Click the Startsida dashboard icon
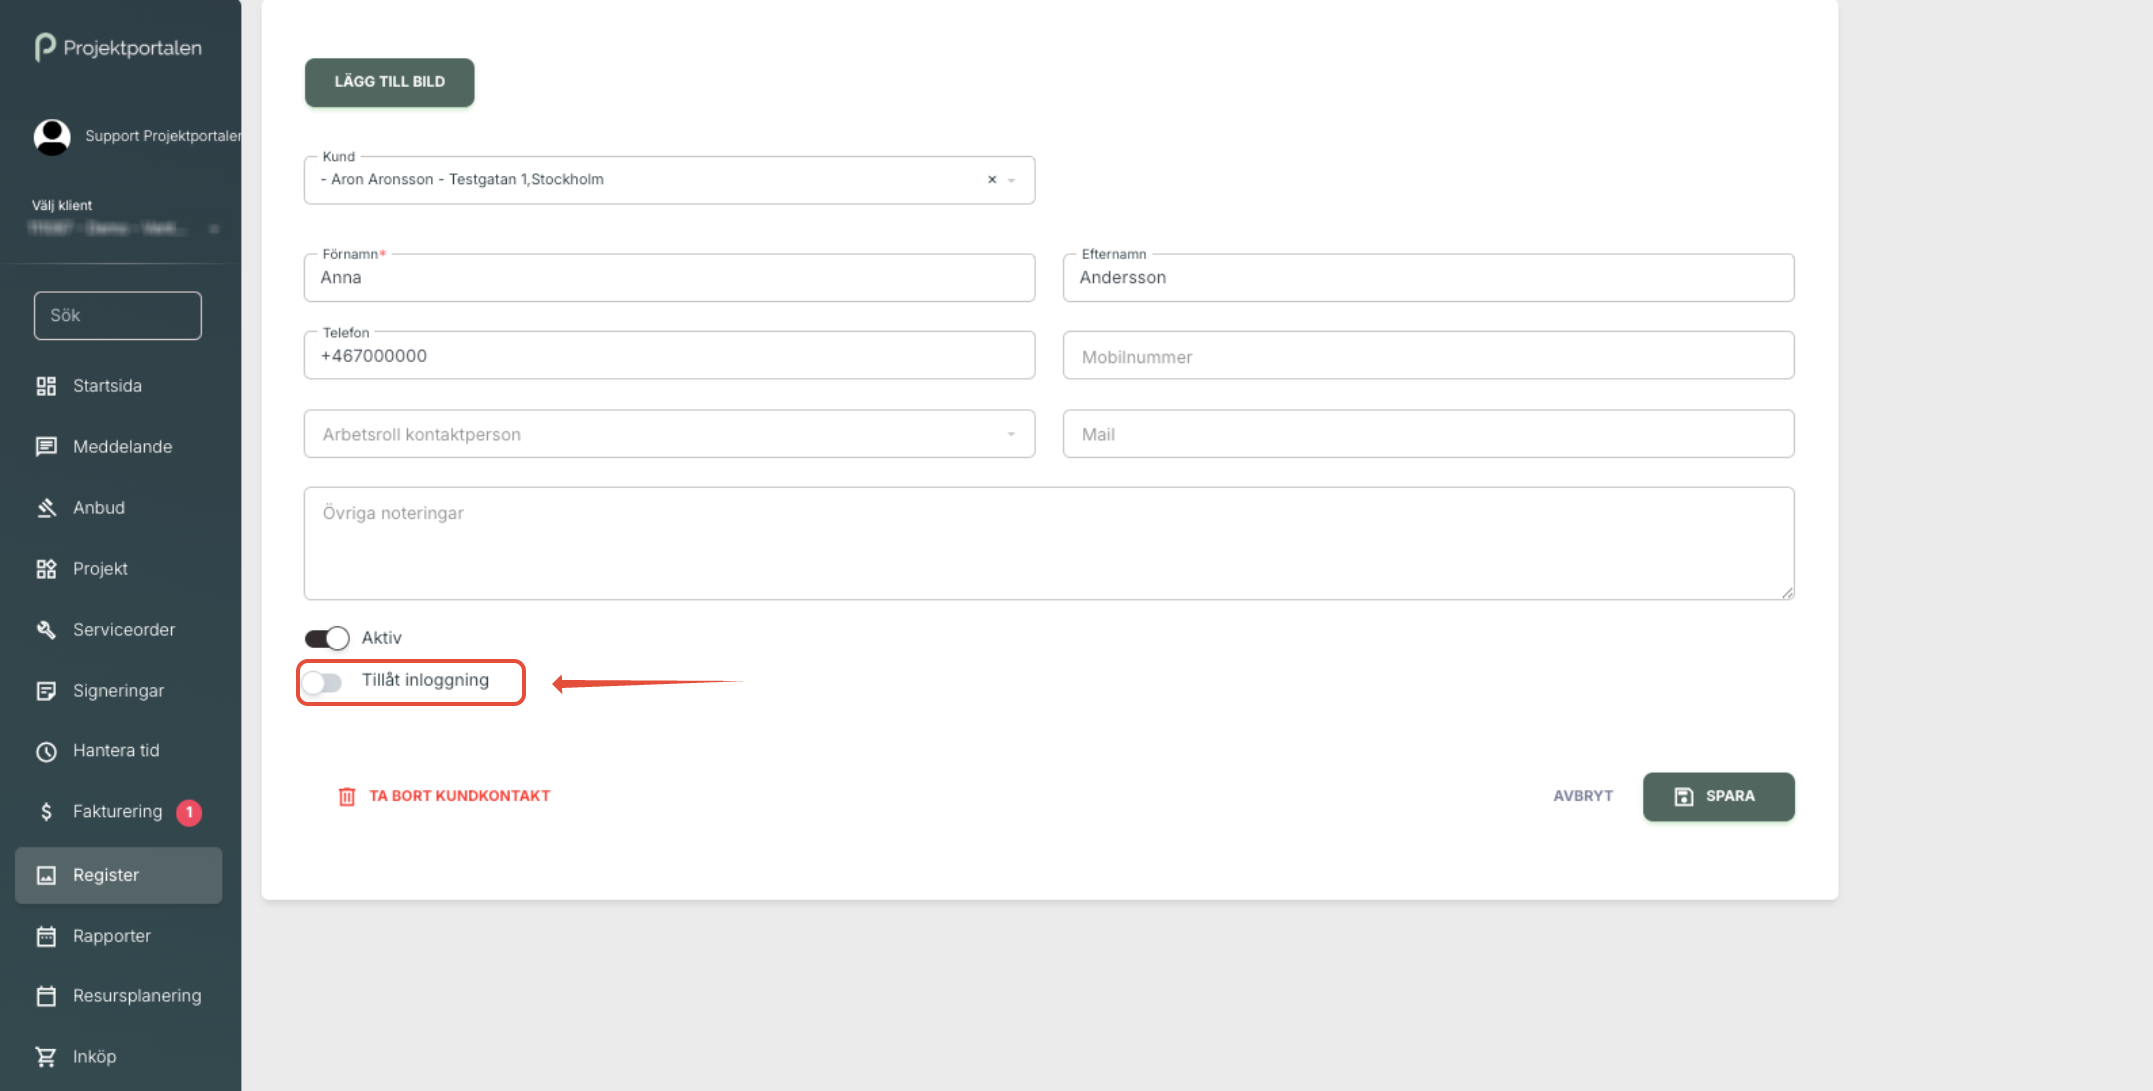This screenshot has width=2153, height=1091. click(x=46, y=386)
